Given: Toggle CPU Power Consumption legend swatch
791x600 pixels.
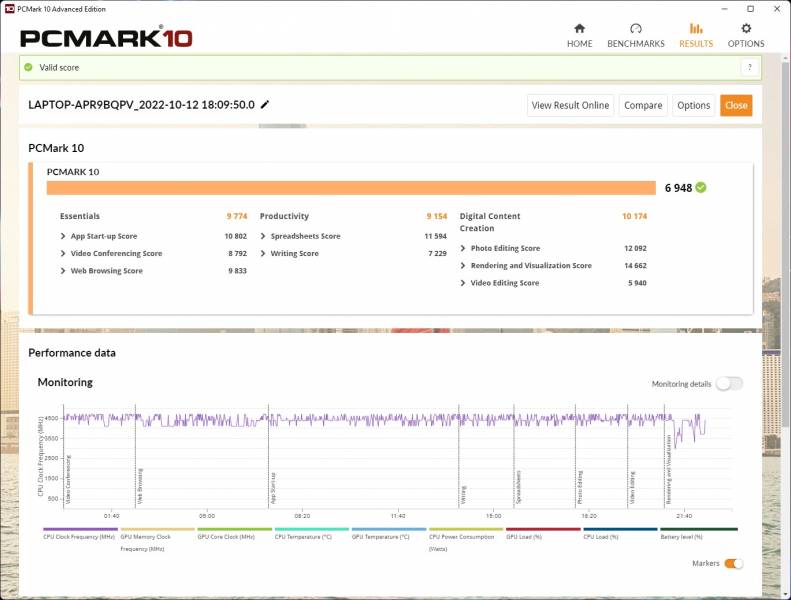Looking at the screenshot, I should pos(466,529).
